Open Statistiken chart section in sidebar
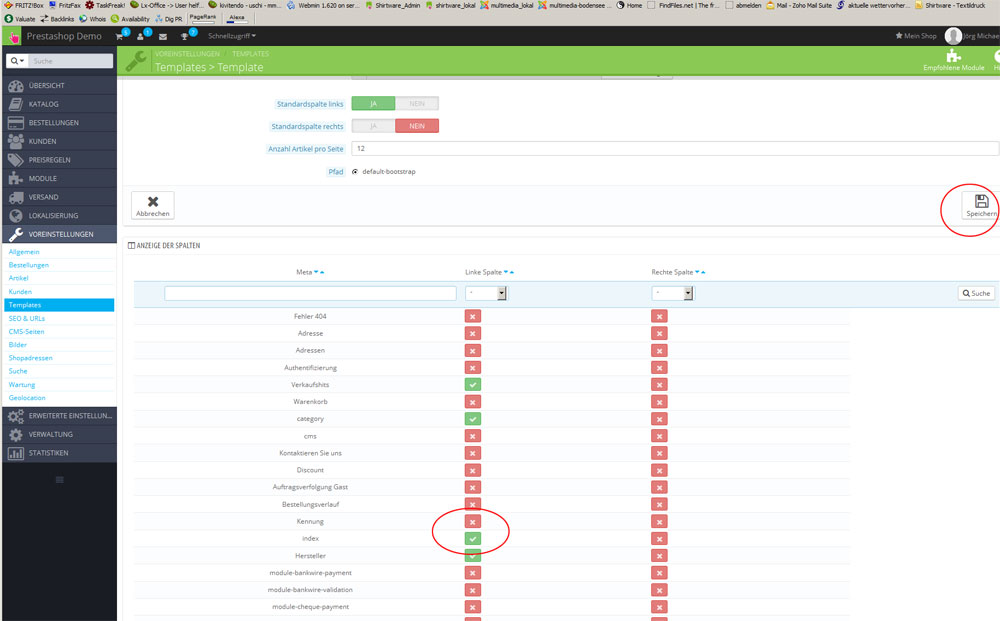Screen dimensions: 1000x621 (x=59, y=453)
